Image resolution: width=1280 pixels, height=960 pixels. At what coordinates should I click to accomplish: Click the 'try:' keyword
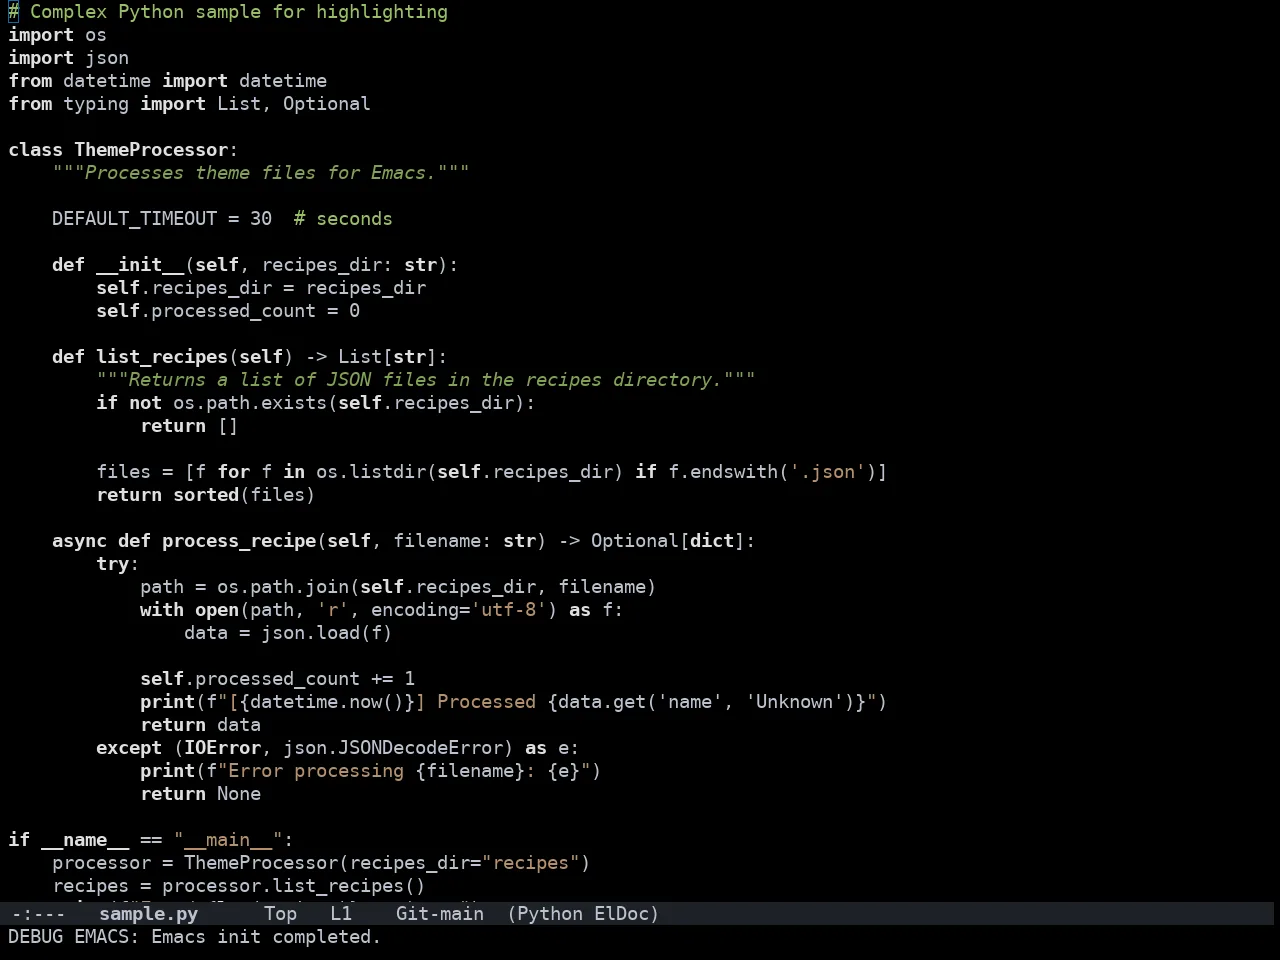(117, 564)
